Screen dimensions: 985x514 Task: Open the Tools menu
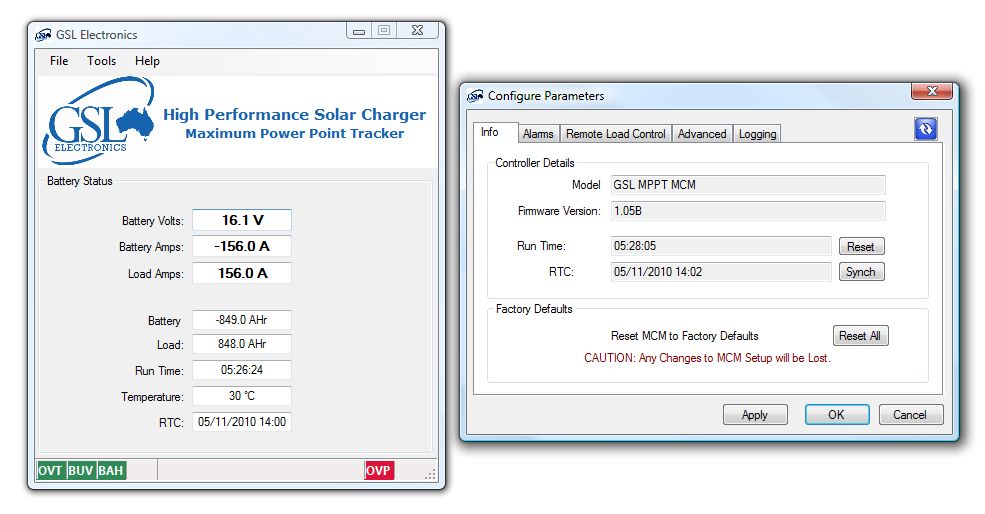click(101, 61)
